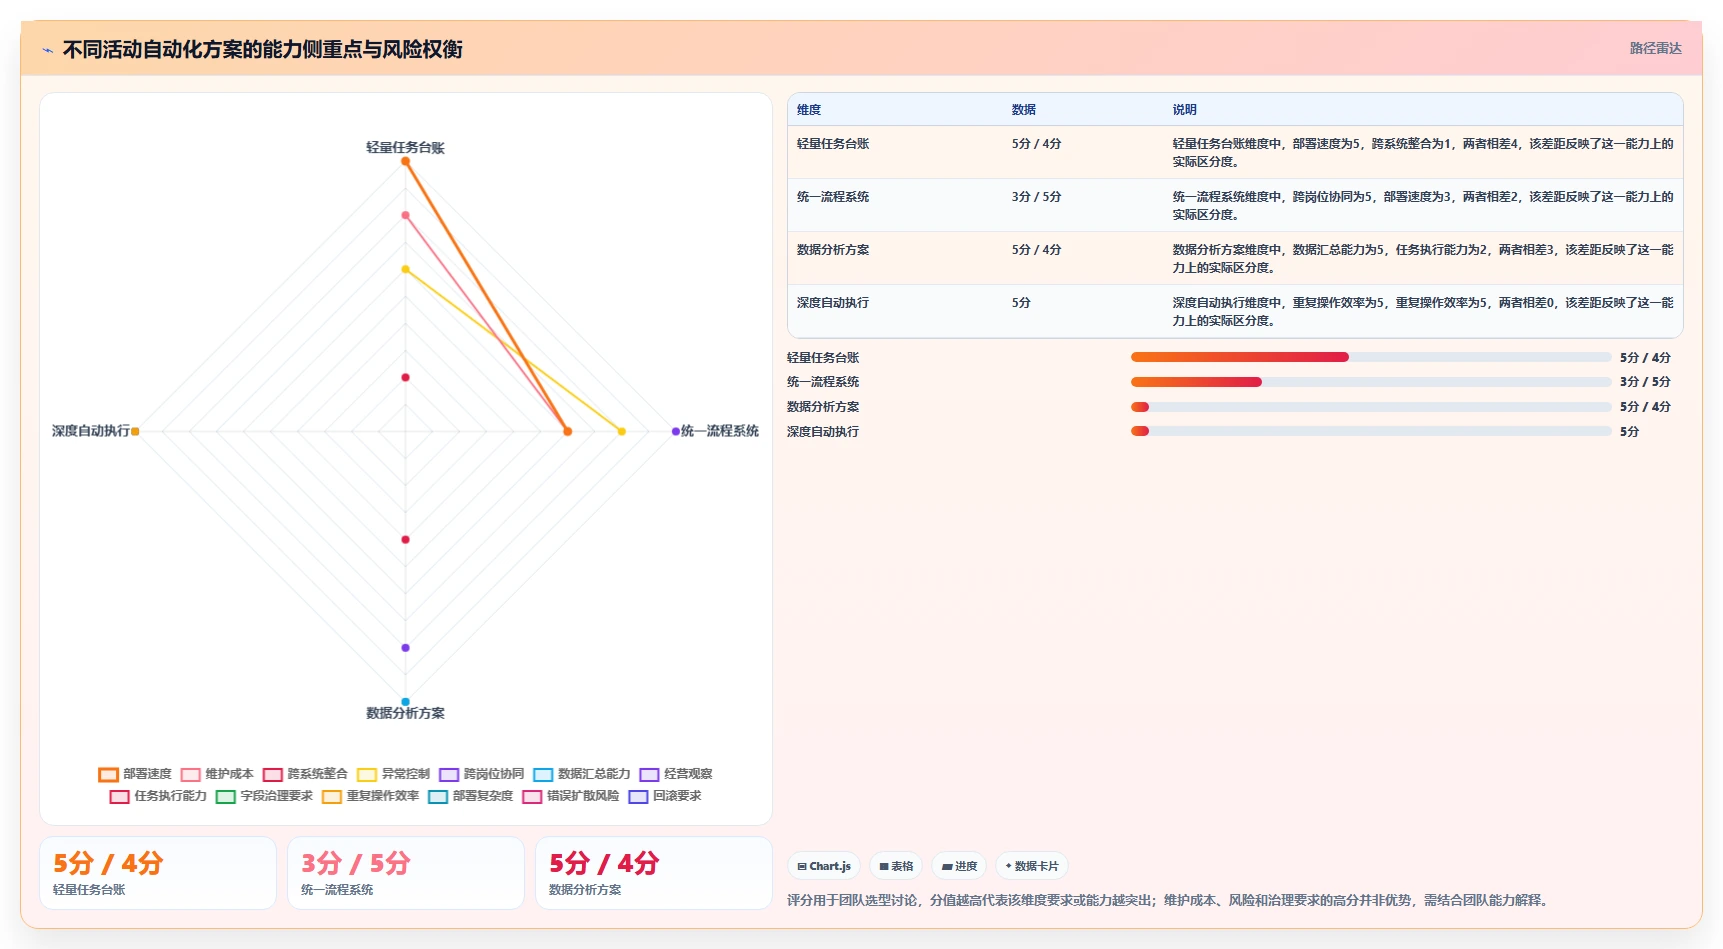The width and height of the screenshot is (1723, 949).
Task: Click the 3分 / 5分 table cell
Action: pos(1036,197)
